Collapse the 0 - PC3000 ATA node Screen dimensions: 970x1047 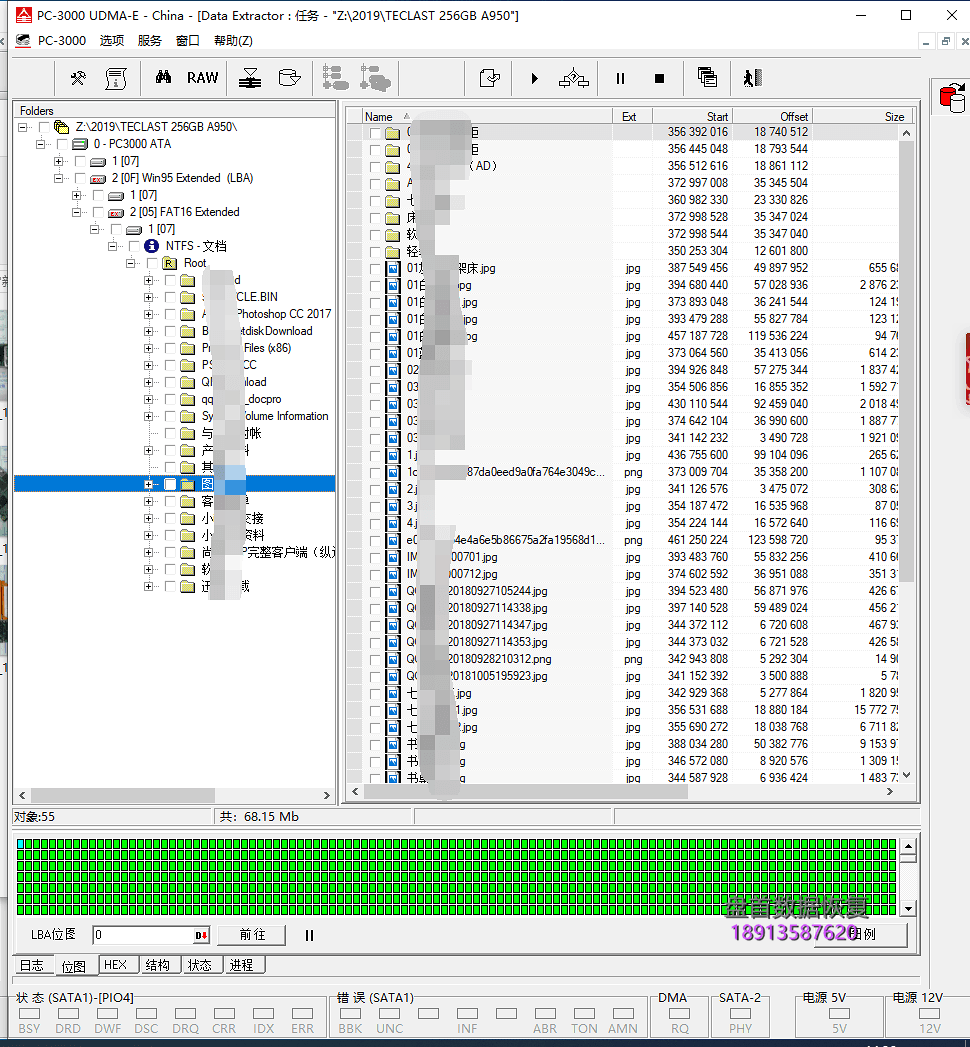41,144
